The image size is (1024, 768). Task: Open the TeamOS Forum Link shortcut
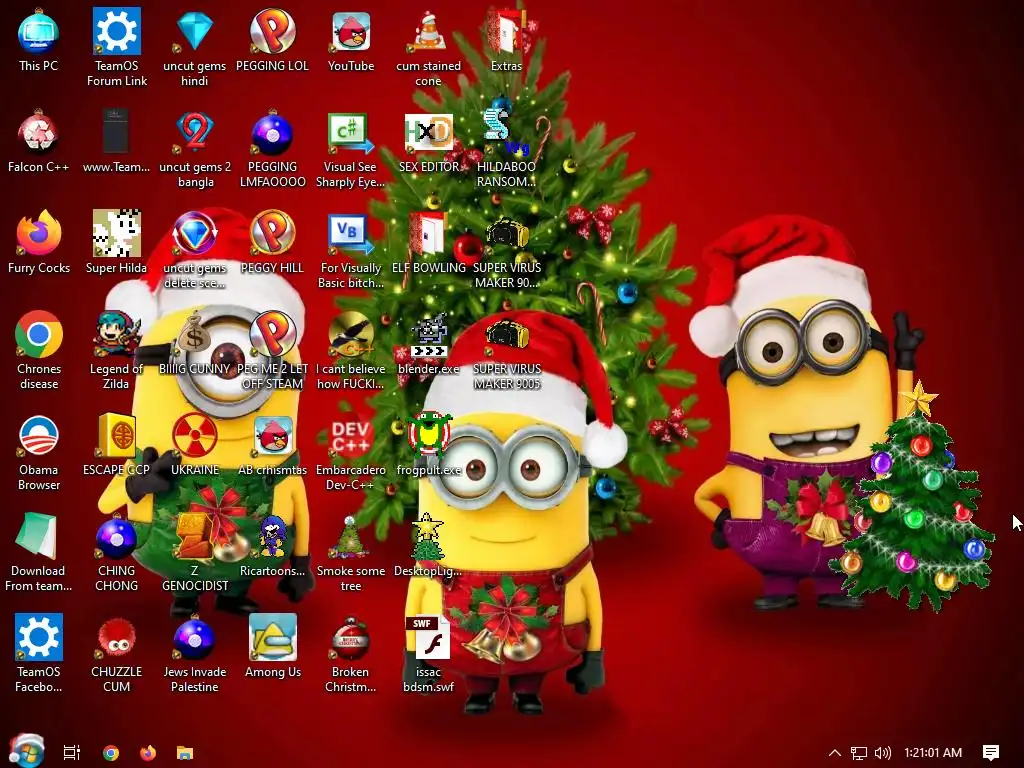coord(116,47)
